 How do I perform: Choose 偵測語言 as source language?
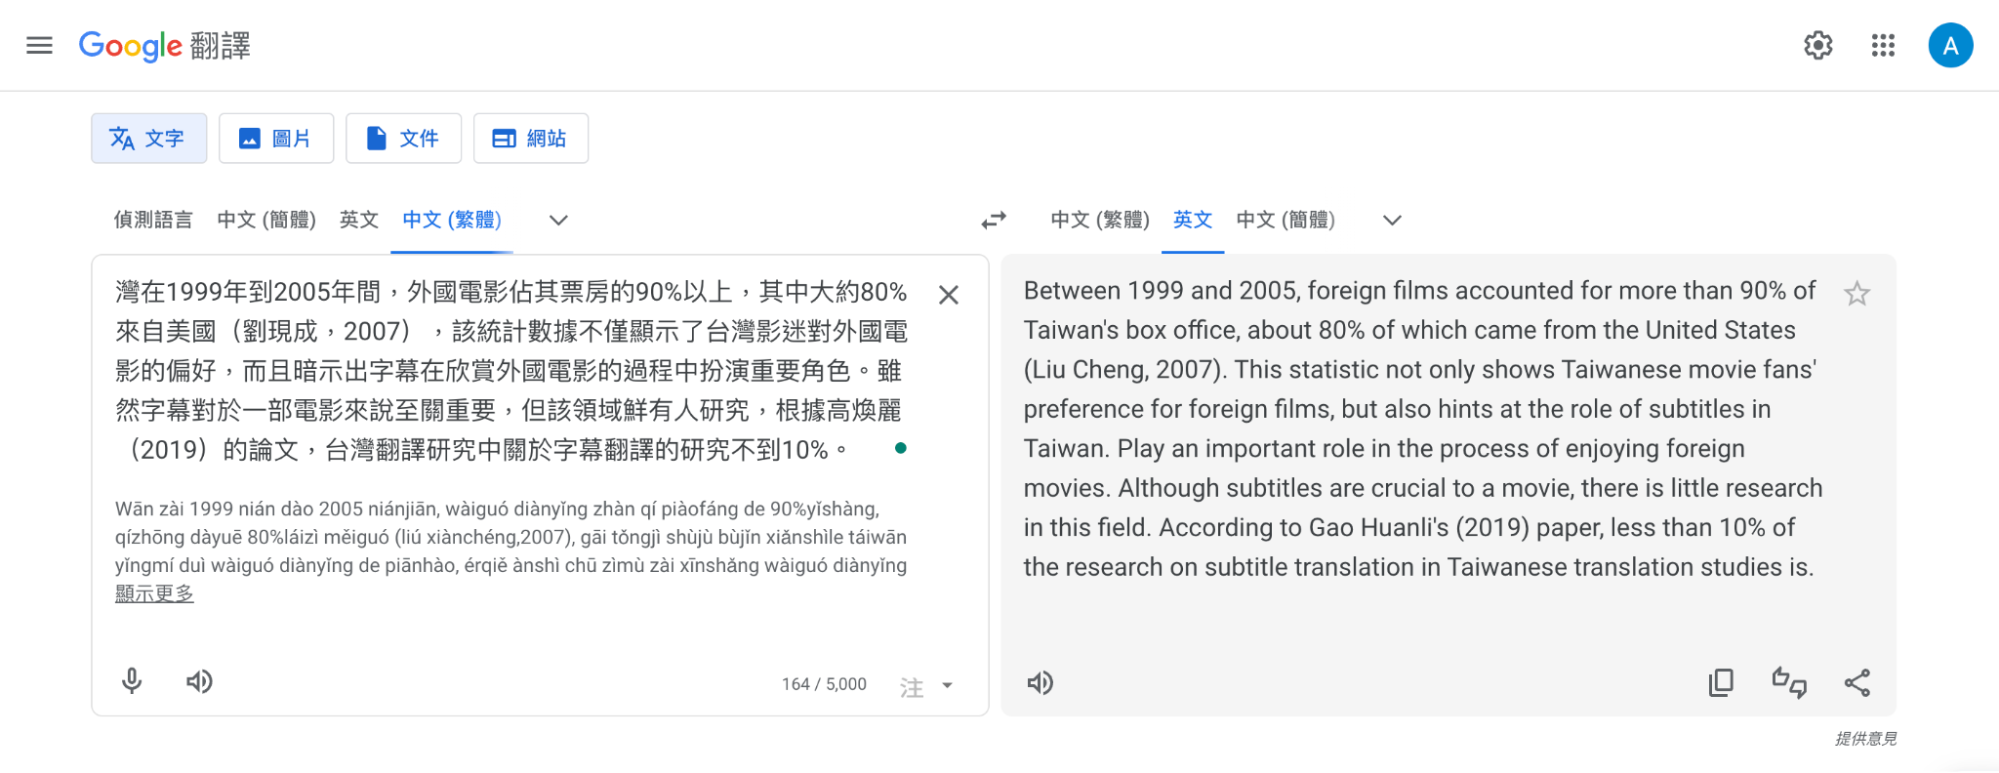pyautogui.click(x=153, y=220)
